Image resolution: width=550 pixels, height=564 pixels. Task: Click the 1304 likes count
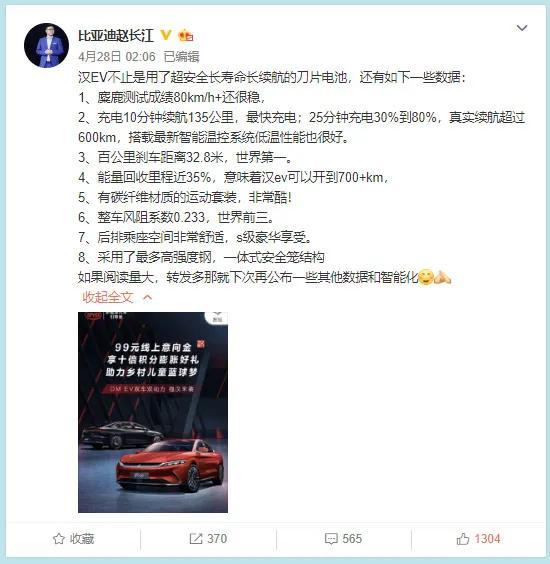pyautogui.click(x=487, y=538)
